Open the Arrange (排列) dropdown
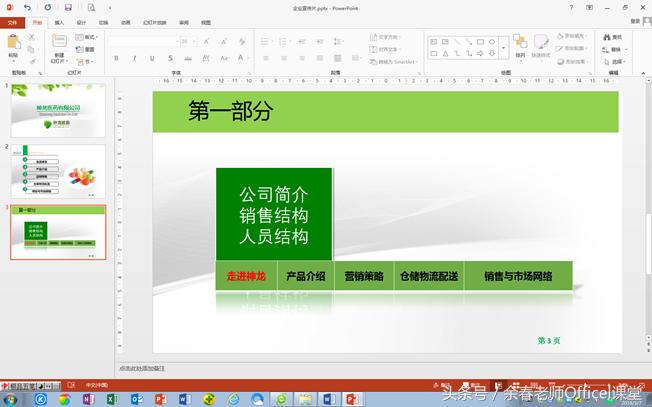This screenshot has width=652, height=407. [520, 46]
